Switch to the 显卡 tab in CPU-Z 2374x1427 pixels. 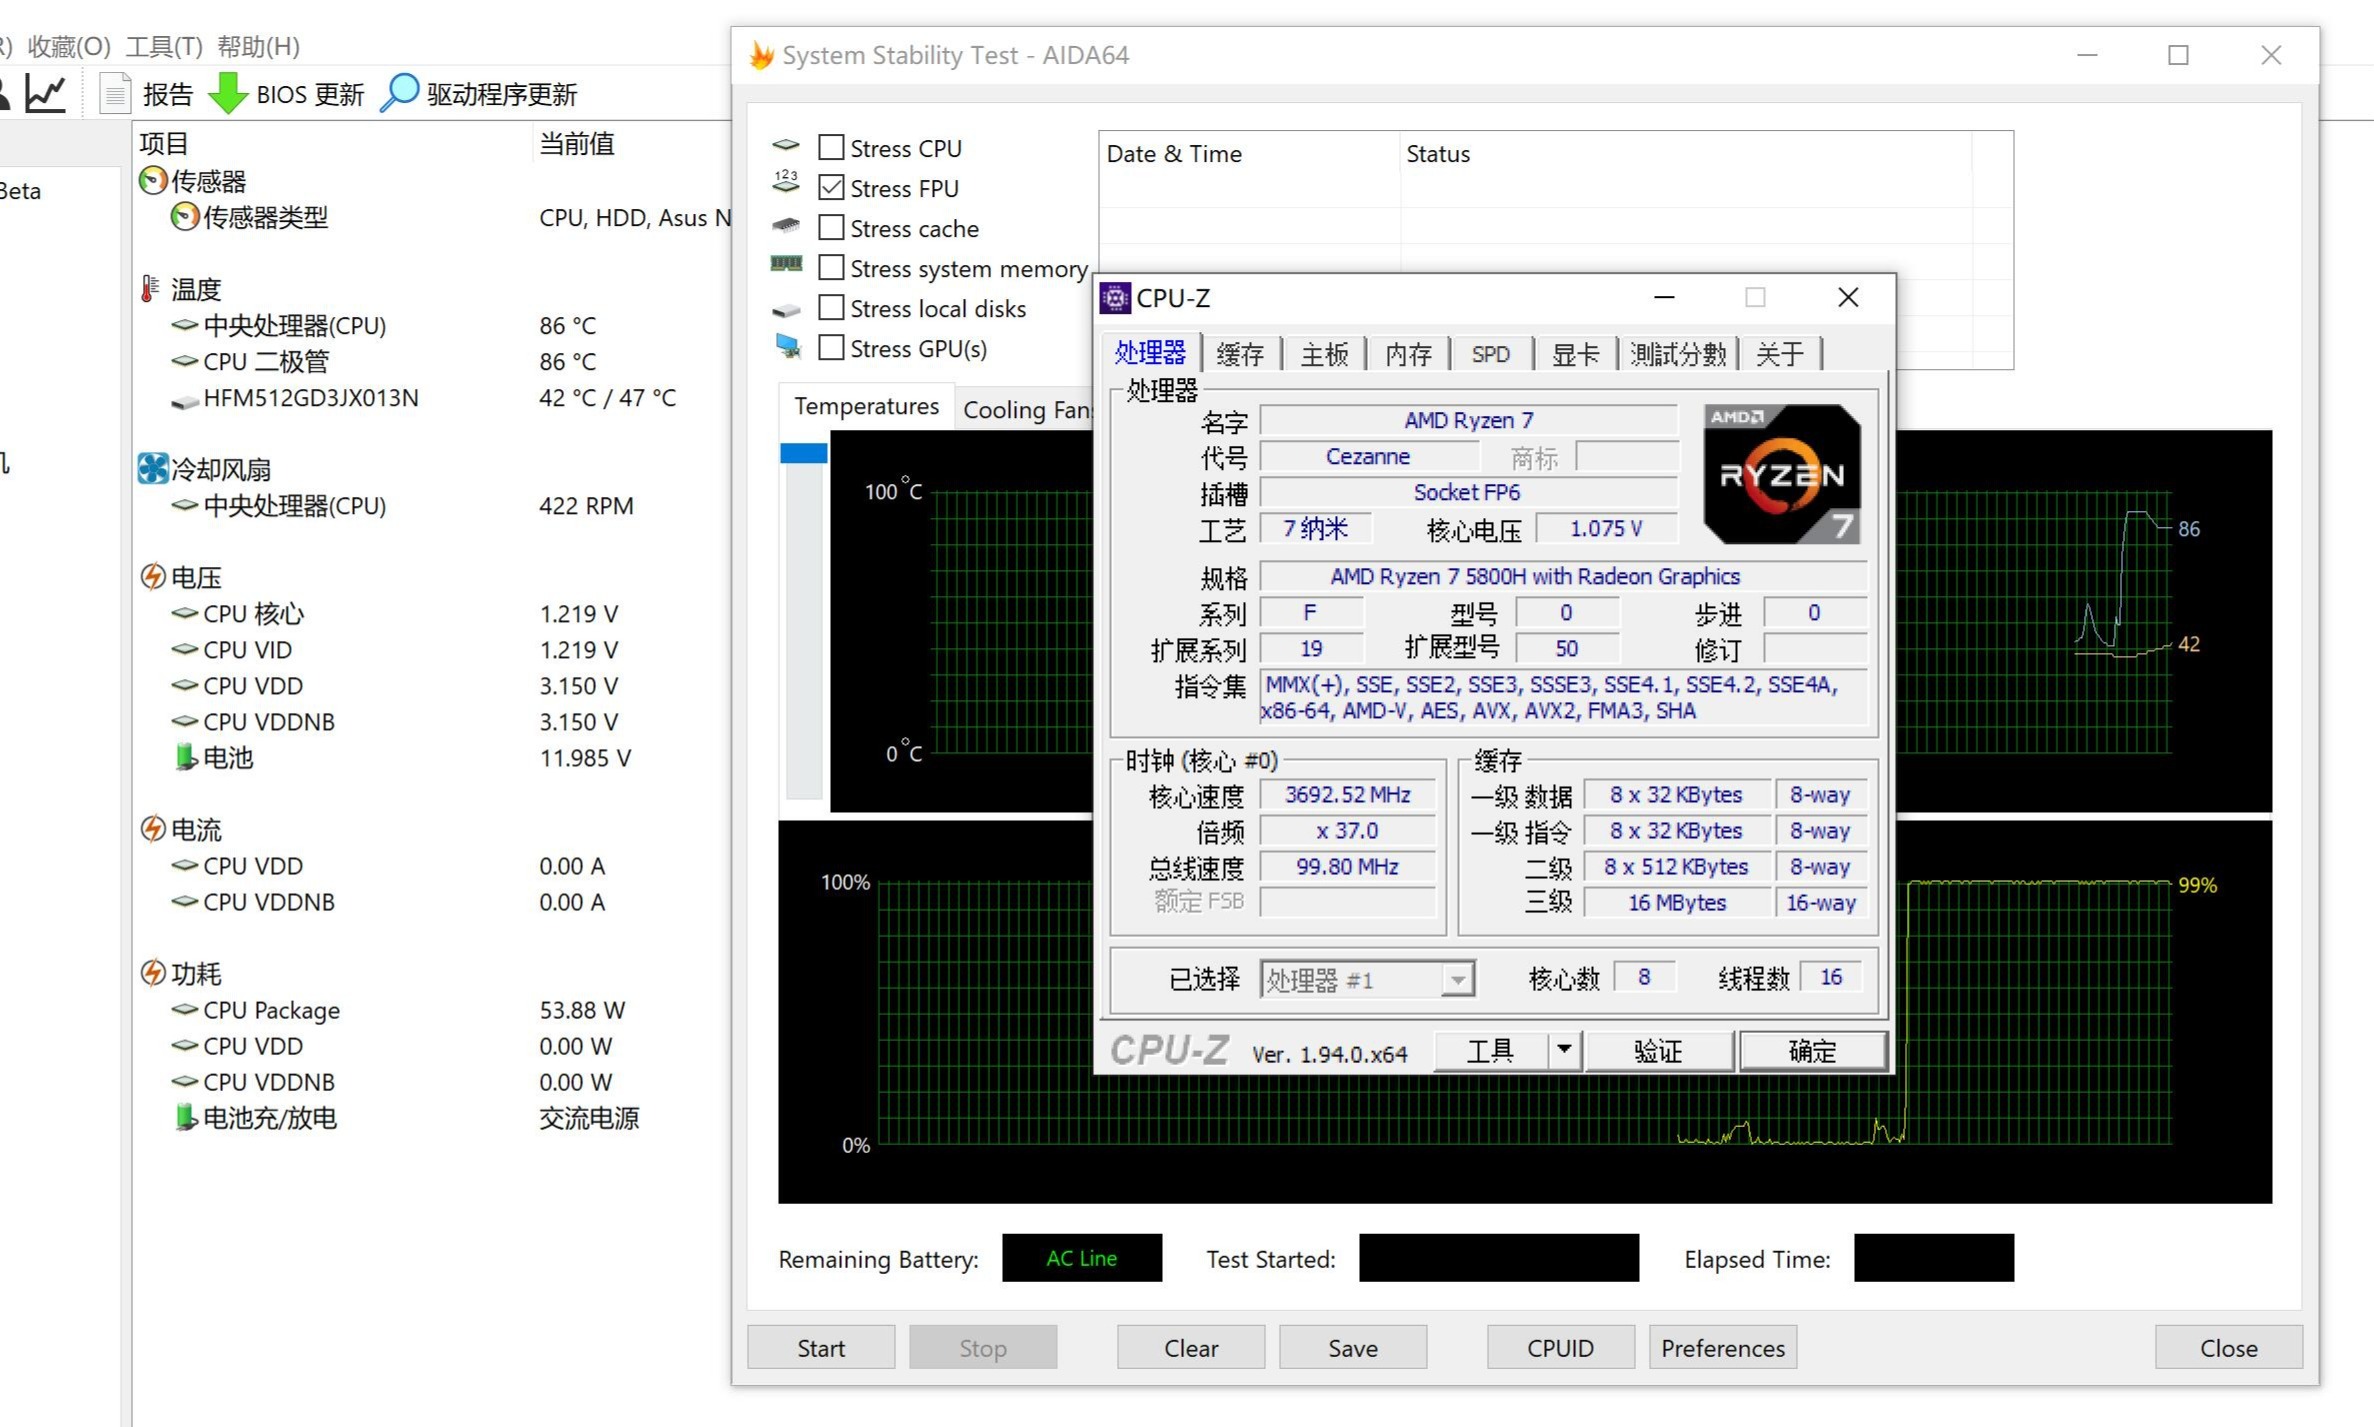point(1575,354)
